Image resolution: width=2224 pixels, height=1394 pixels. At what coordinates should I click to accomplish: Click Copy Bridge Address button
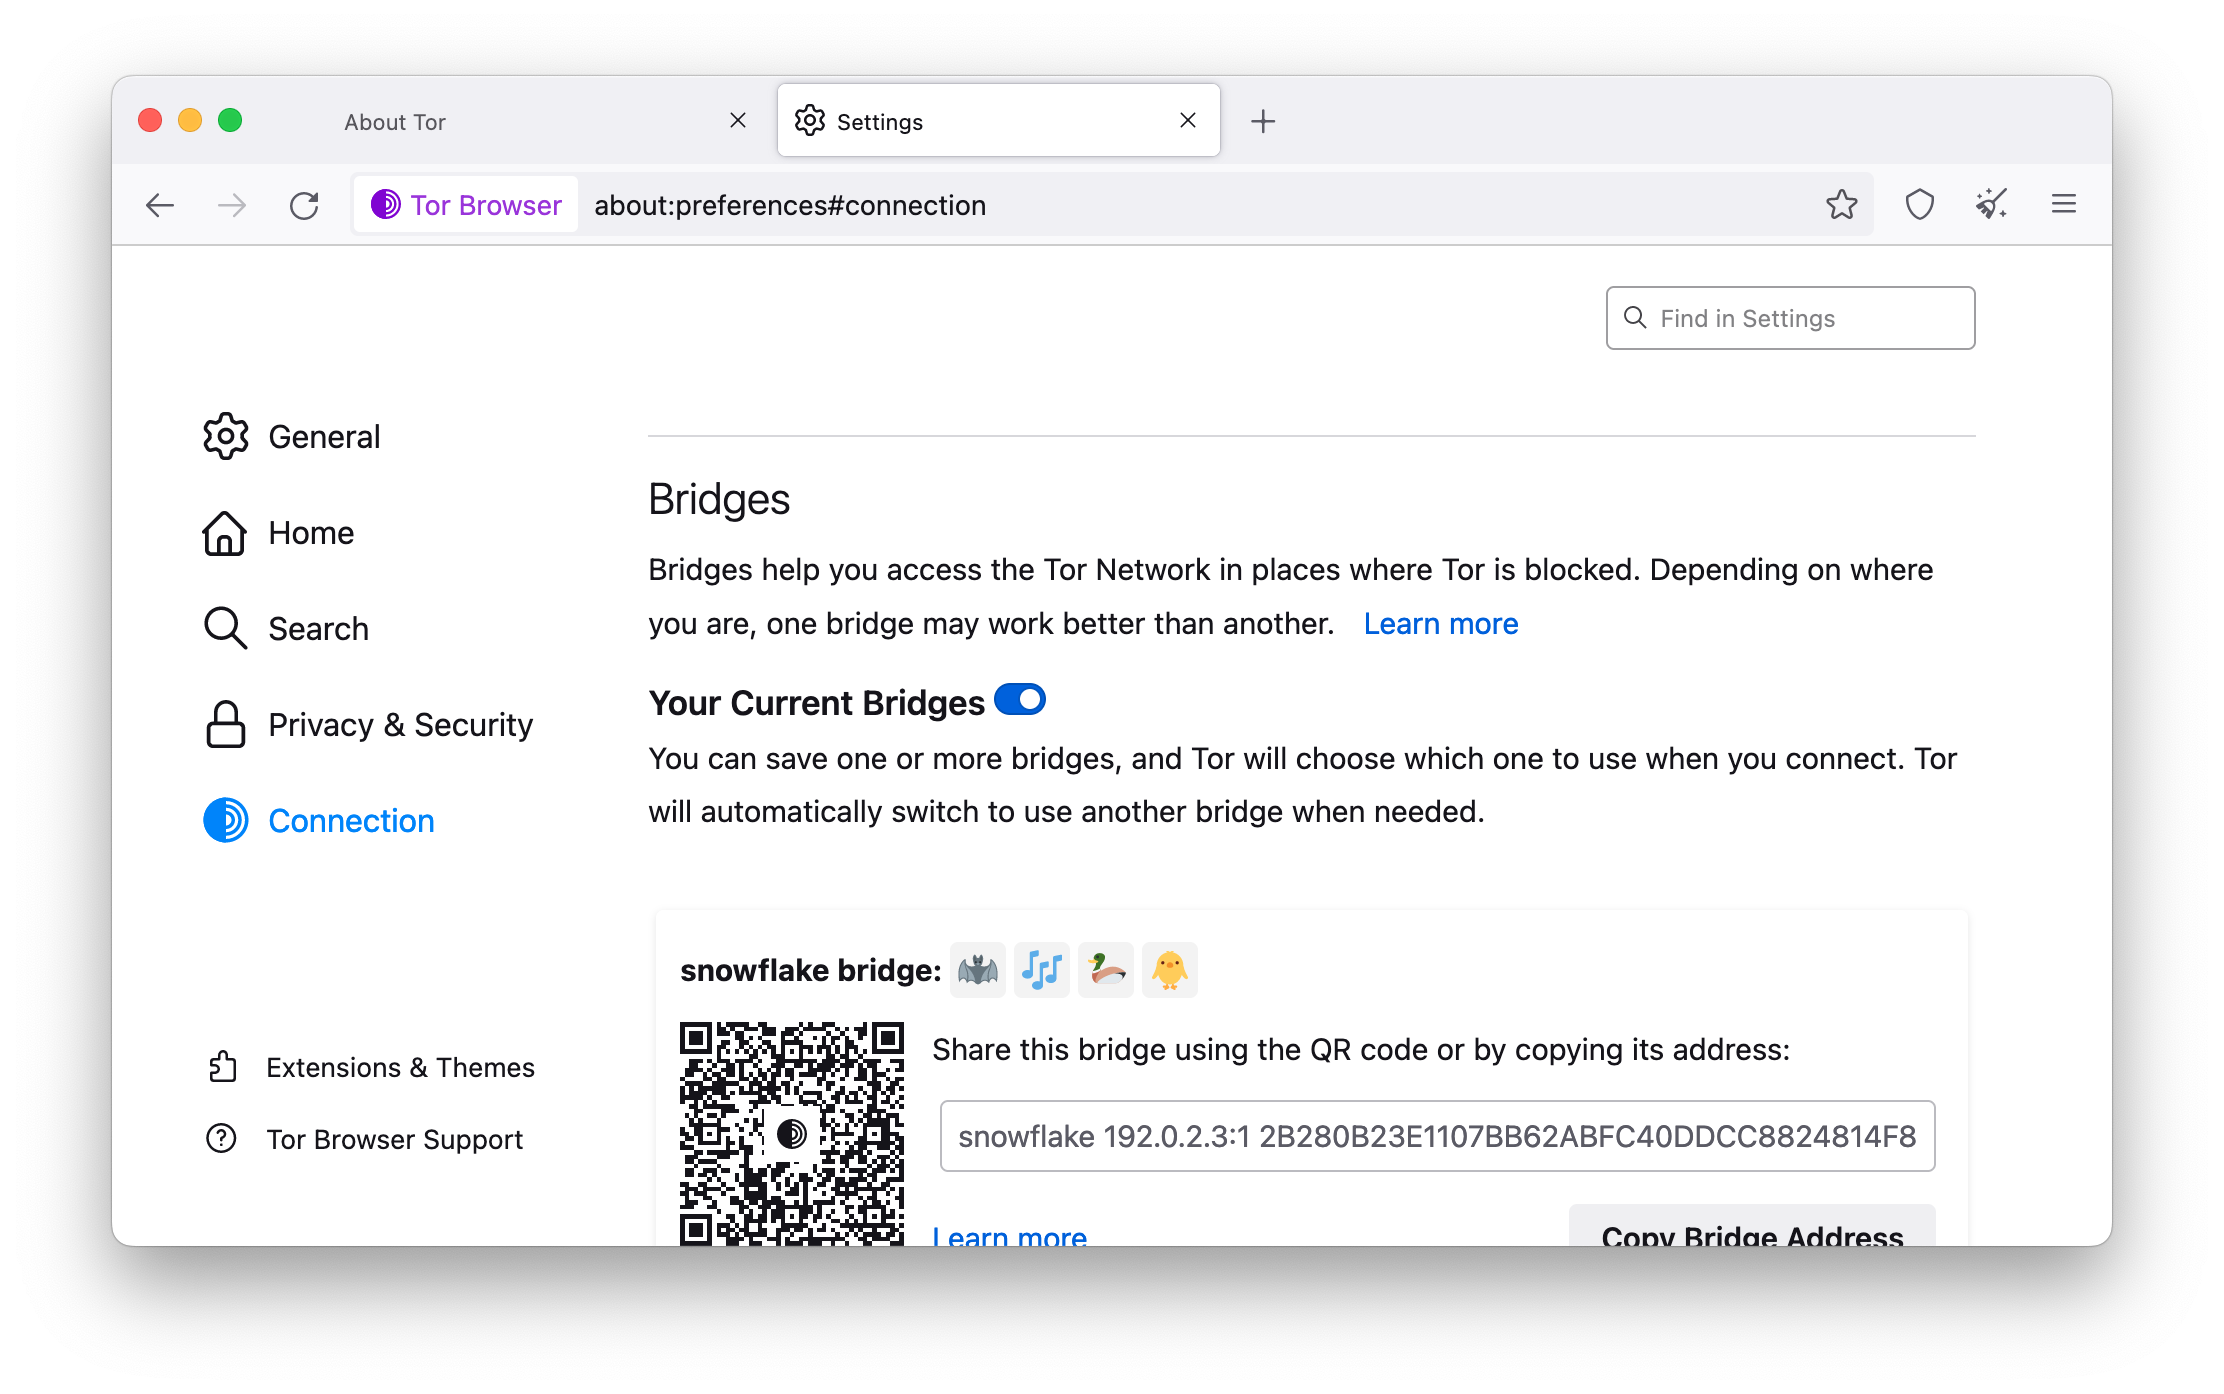[x=1752, y=1226]
